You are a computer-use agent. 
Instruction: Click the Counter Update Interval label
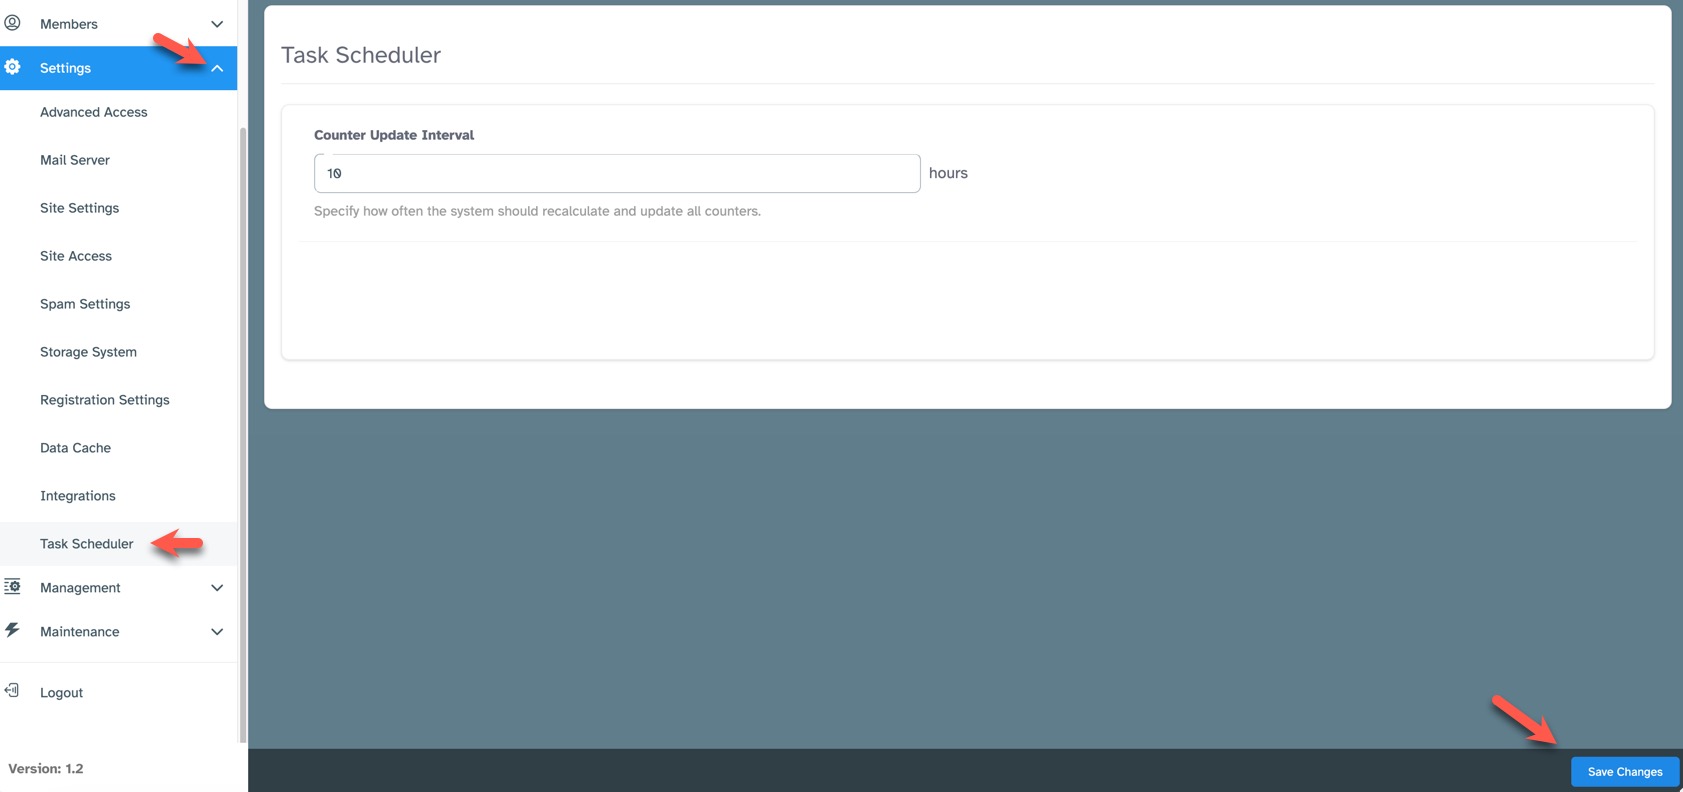tap(394, 135)
